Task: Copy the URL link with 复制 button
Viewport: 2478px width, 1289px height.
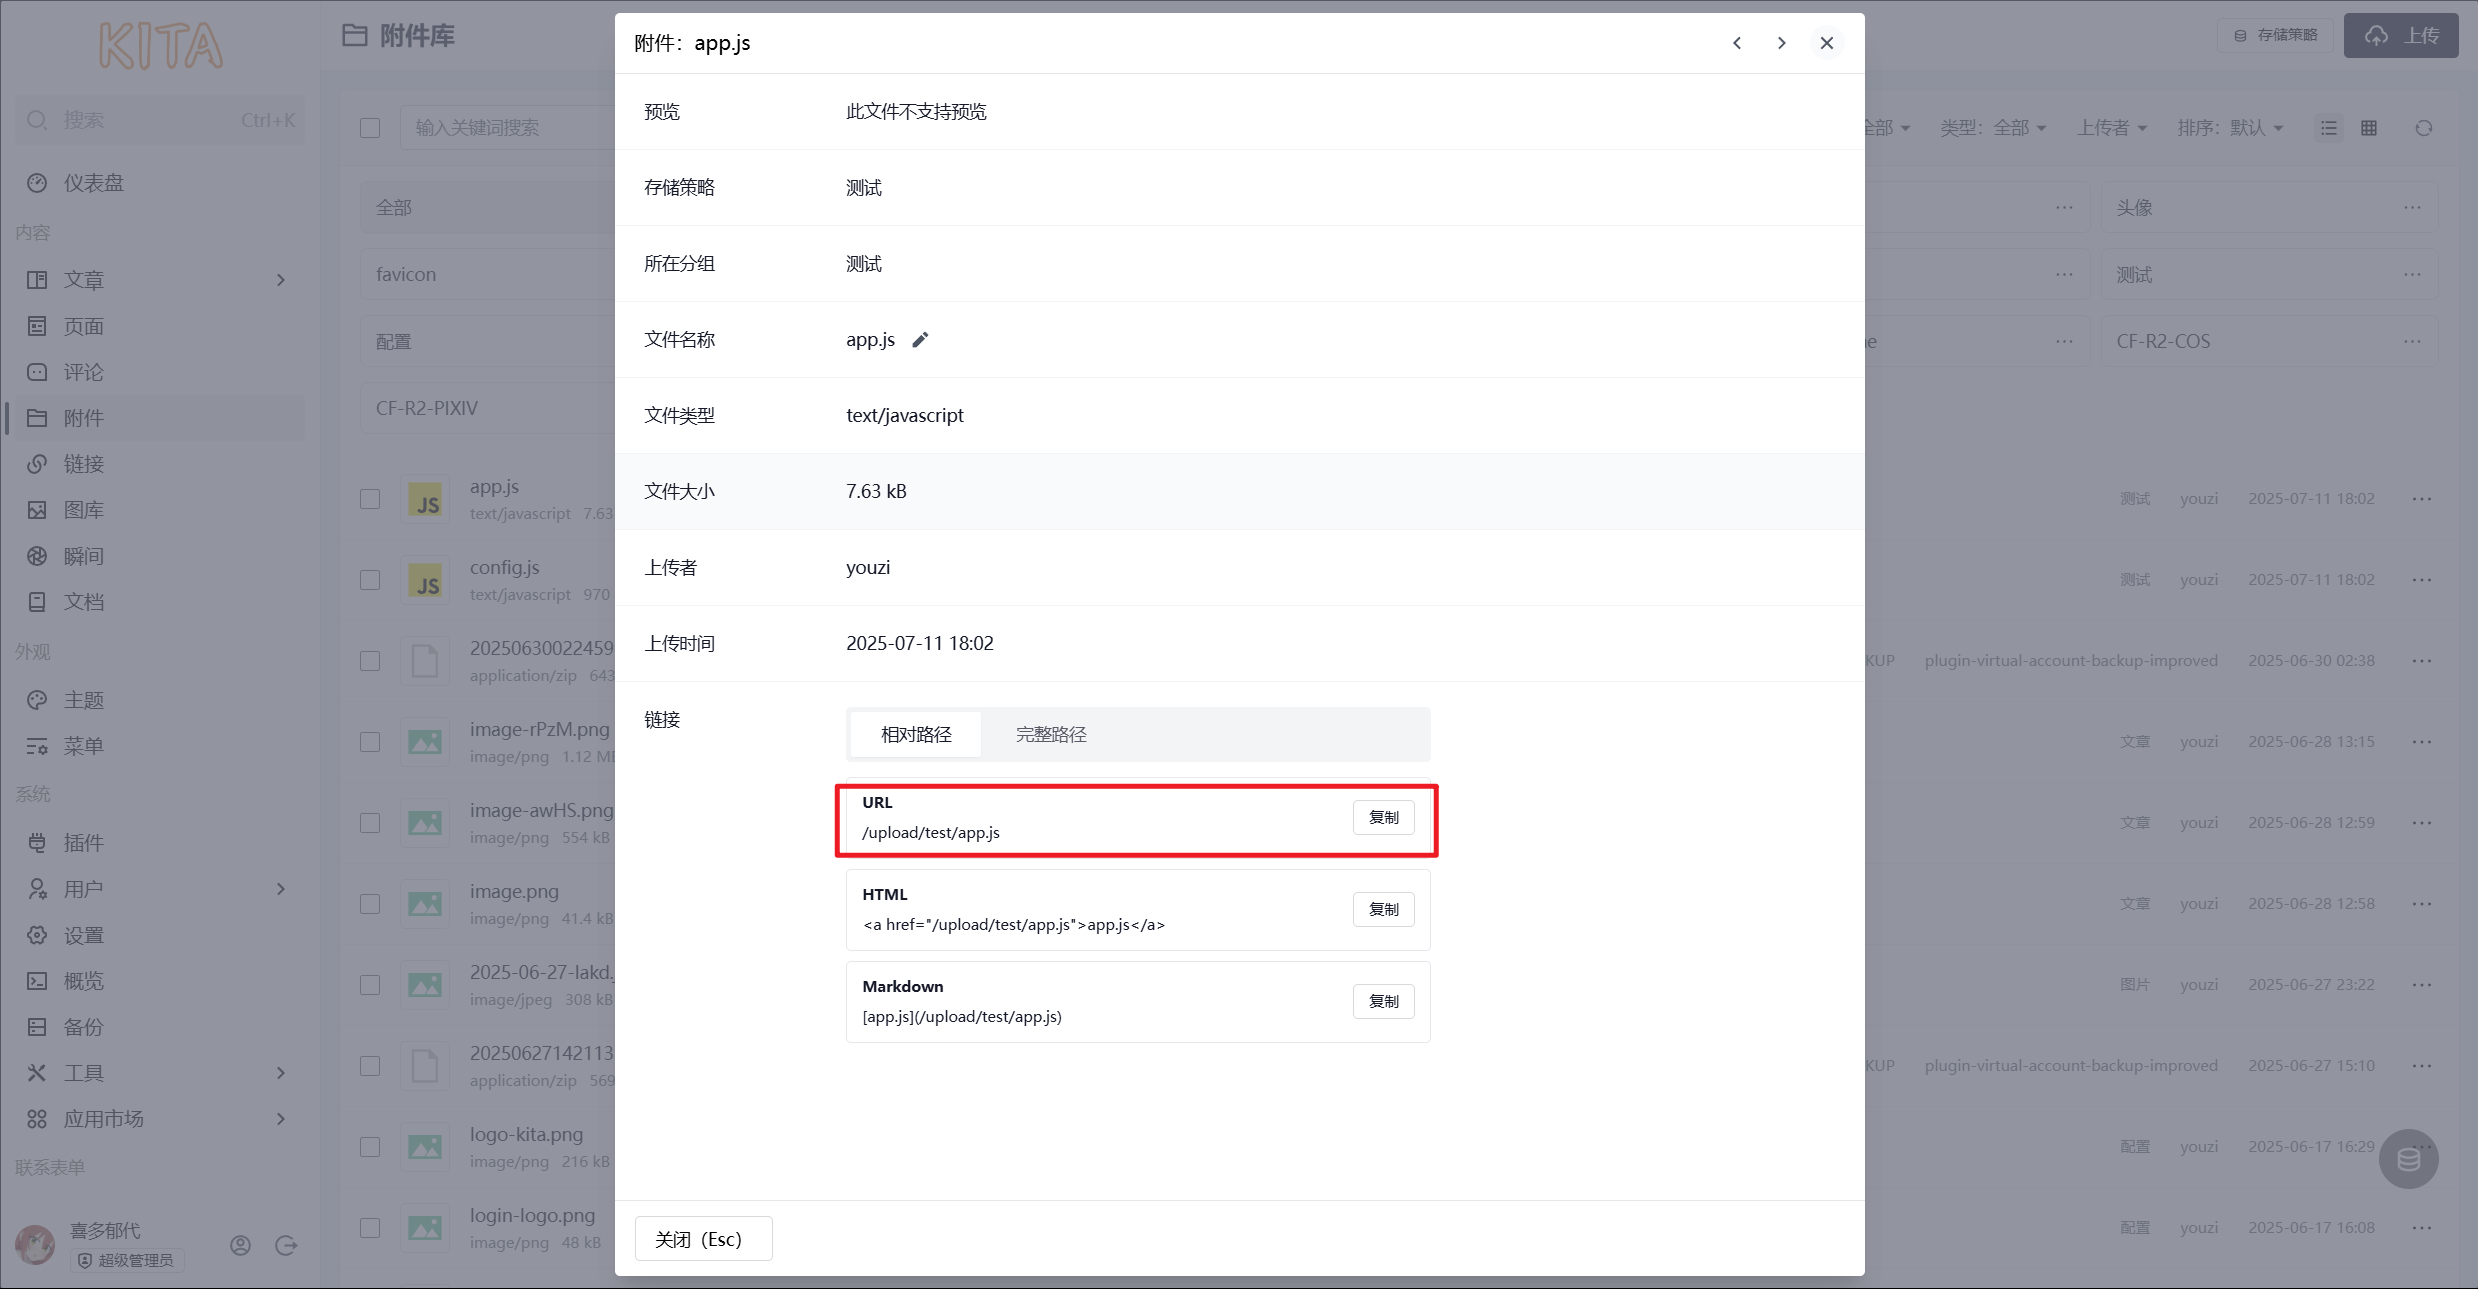Action: click(1383, 817)
